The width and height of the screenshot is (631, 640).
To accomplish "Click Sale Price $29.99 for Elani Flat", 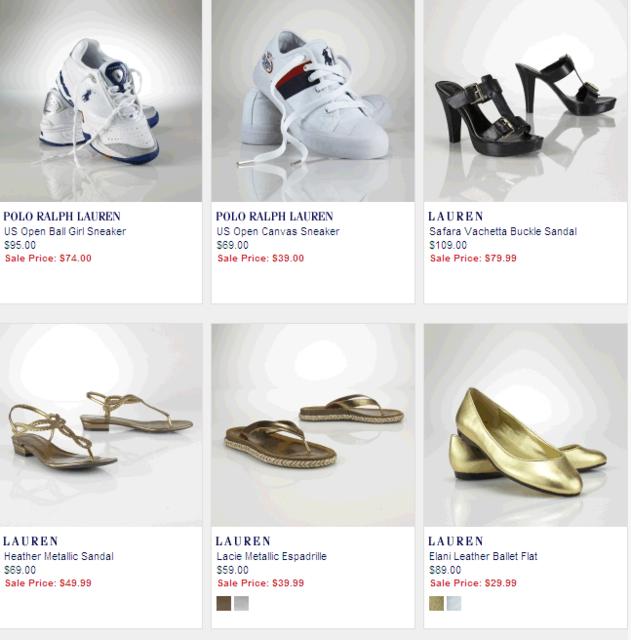I will coord(473,583).
